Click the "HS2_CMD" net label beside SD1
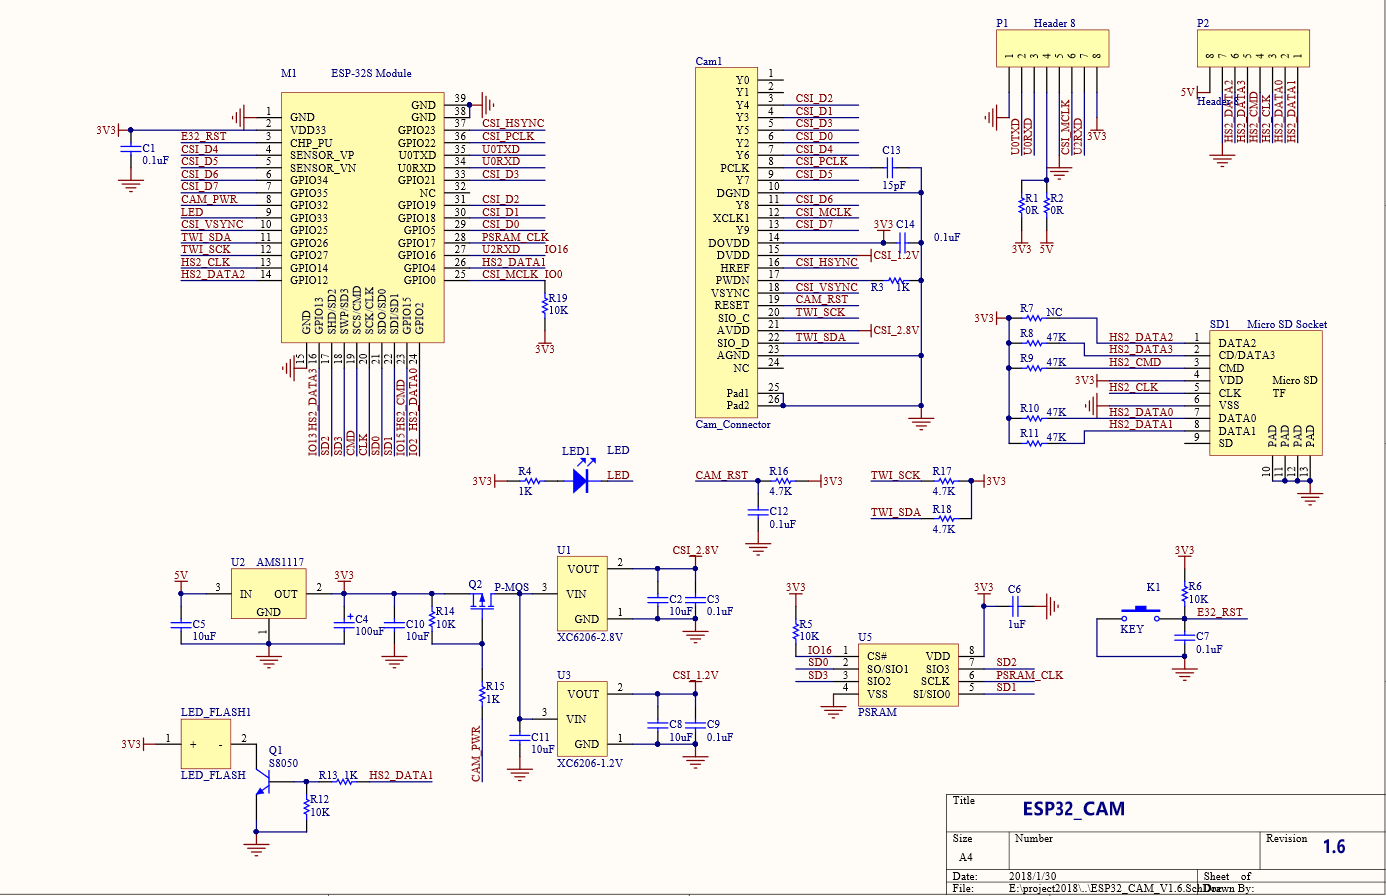 tap(1135, 362)
